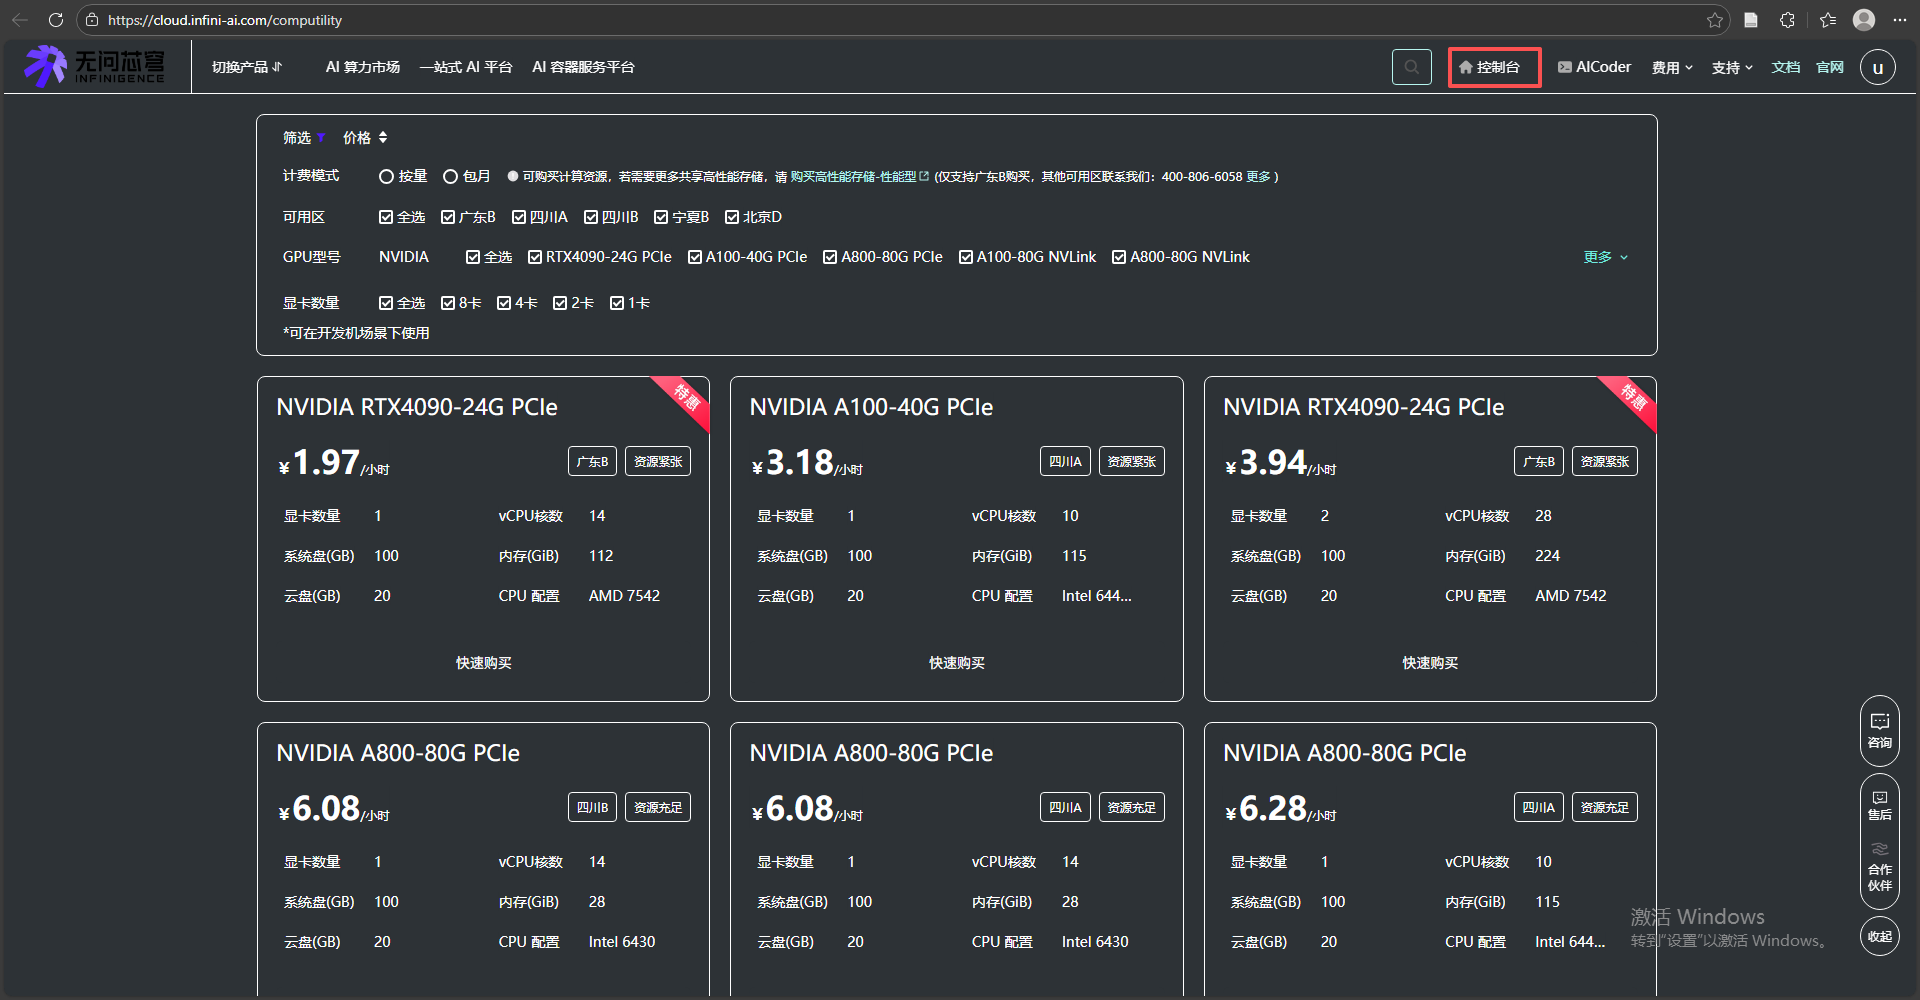Open 费用 dropdown menu
The image size is (1920, 1000).
click(1672, 67)
